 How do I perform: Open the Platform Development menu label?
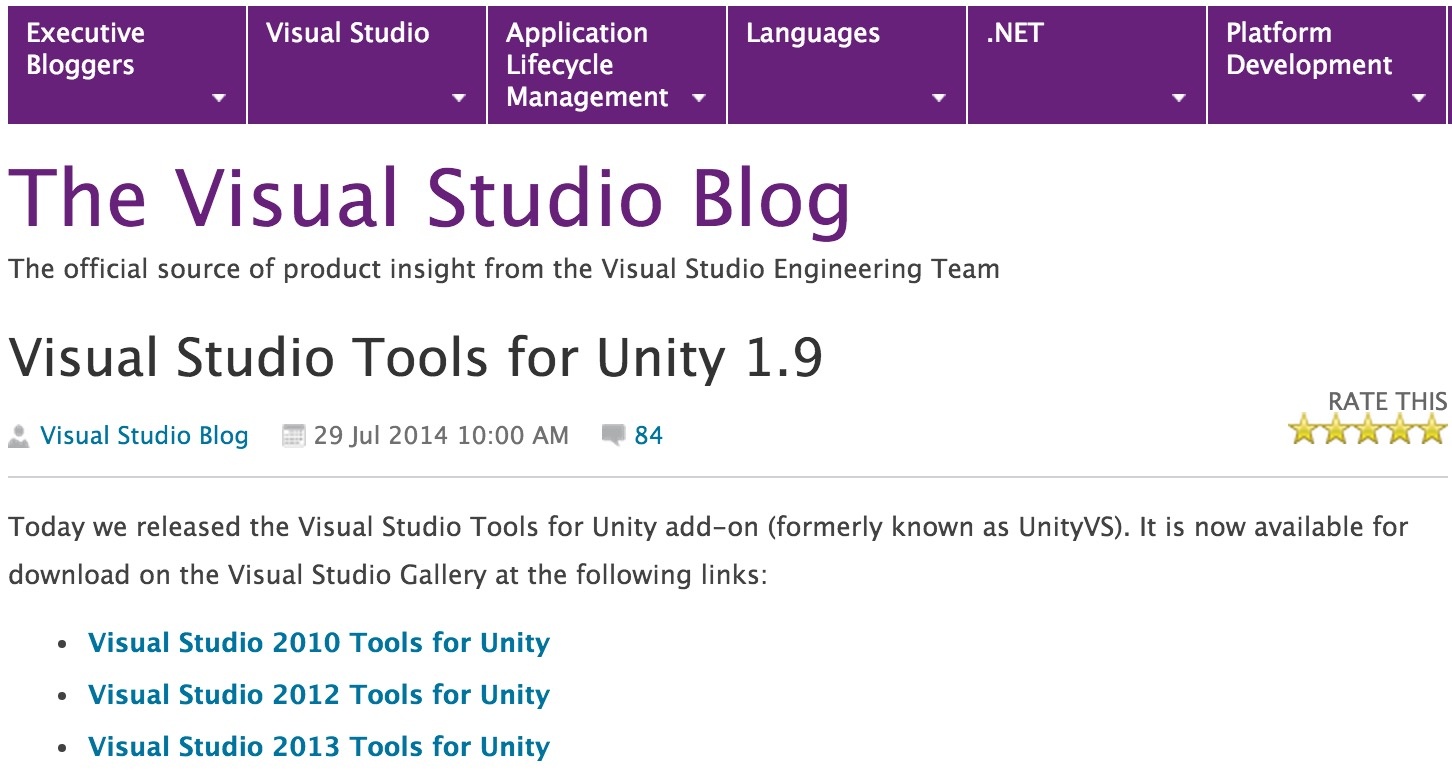coord(1309,49)
